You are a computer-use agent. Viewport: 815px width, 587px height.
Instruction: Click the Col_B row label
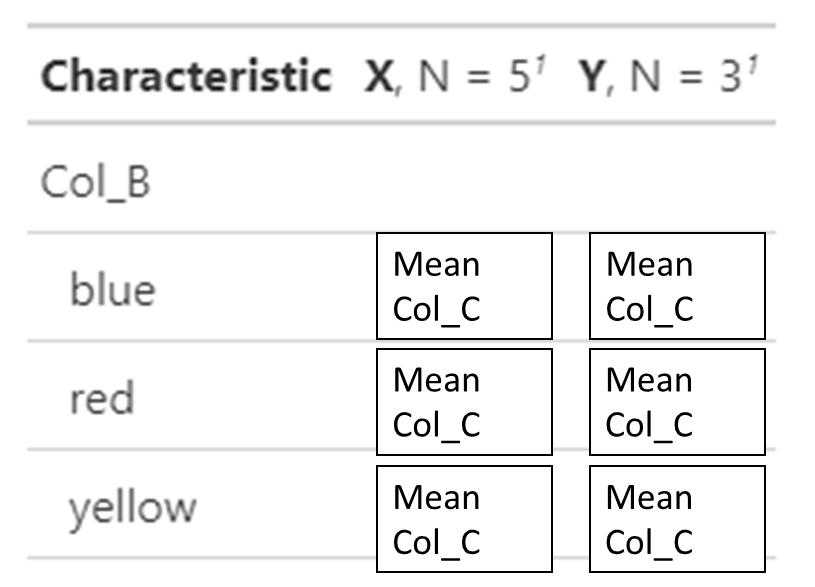[96, 182]
